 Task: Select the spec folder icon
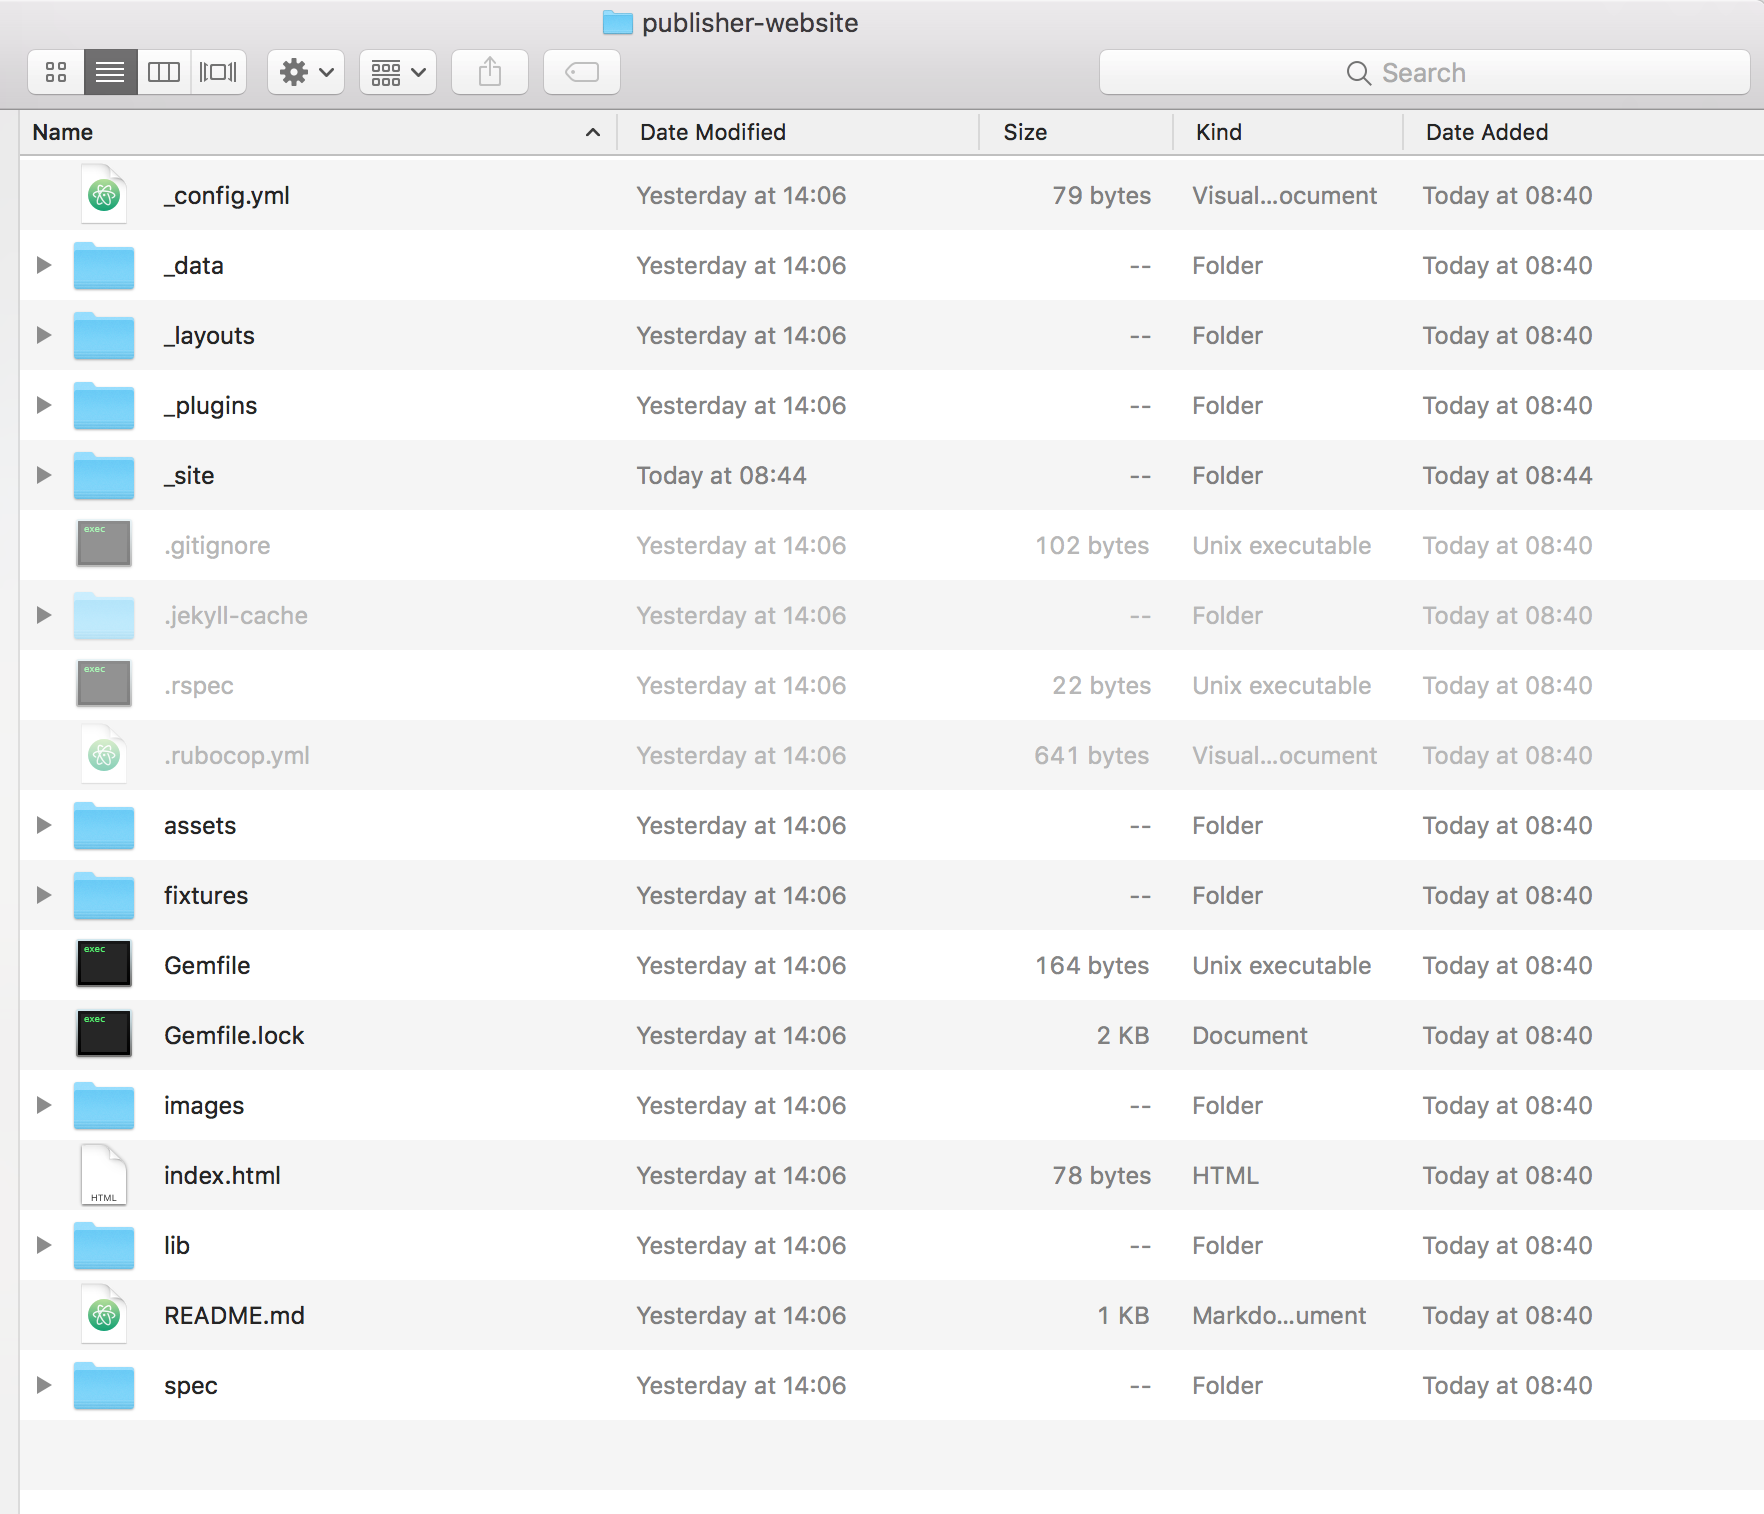coord(104,1386)
